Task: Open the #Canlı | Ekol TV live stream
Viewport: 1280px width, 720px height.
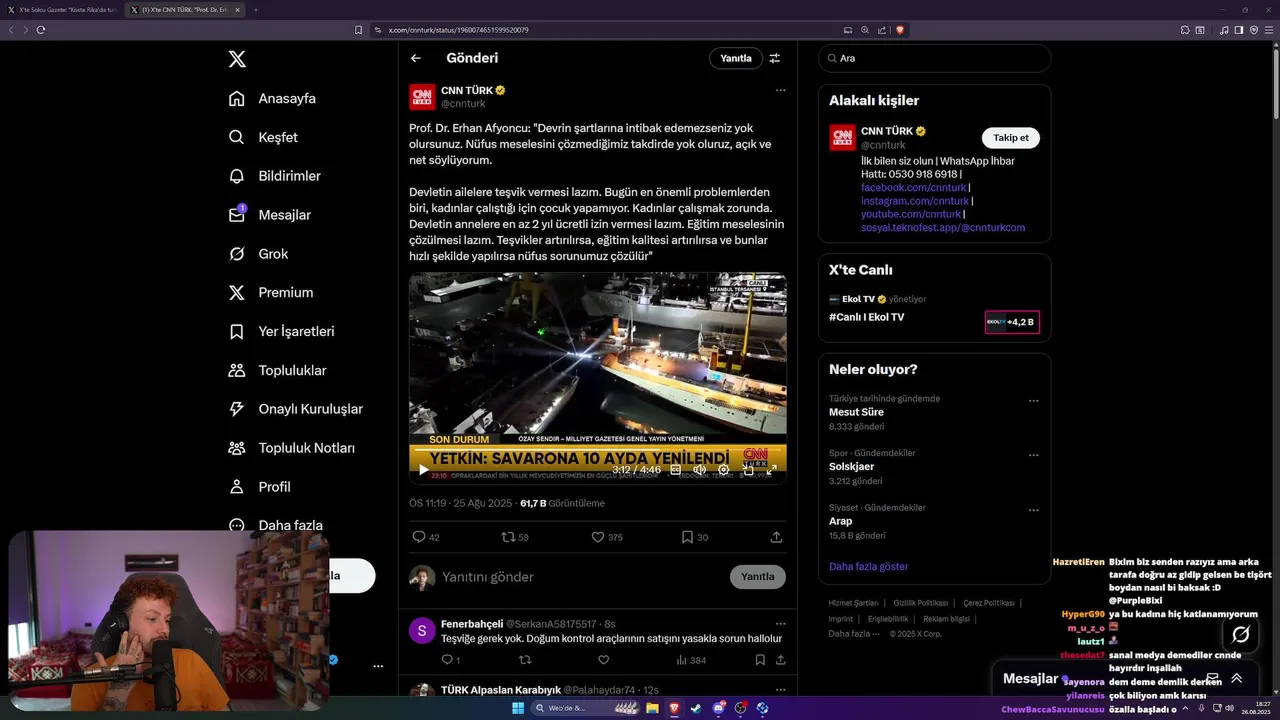Action: tap(866, 317)
